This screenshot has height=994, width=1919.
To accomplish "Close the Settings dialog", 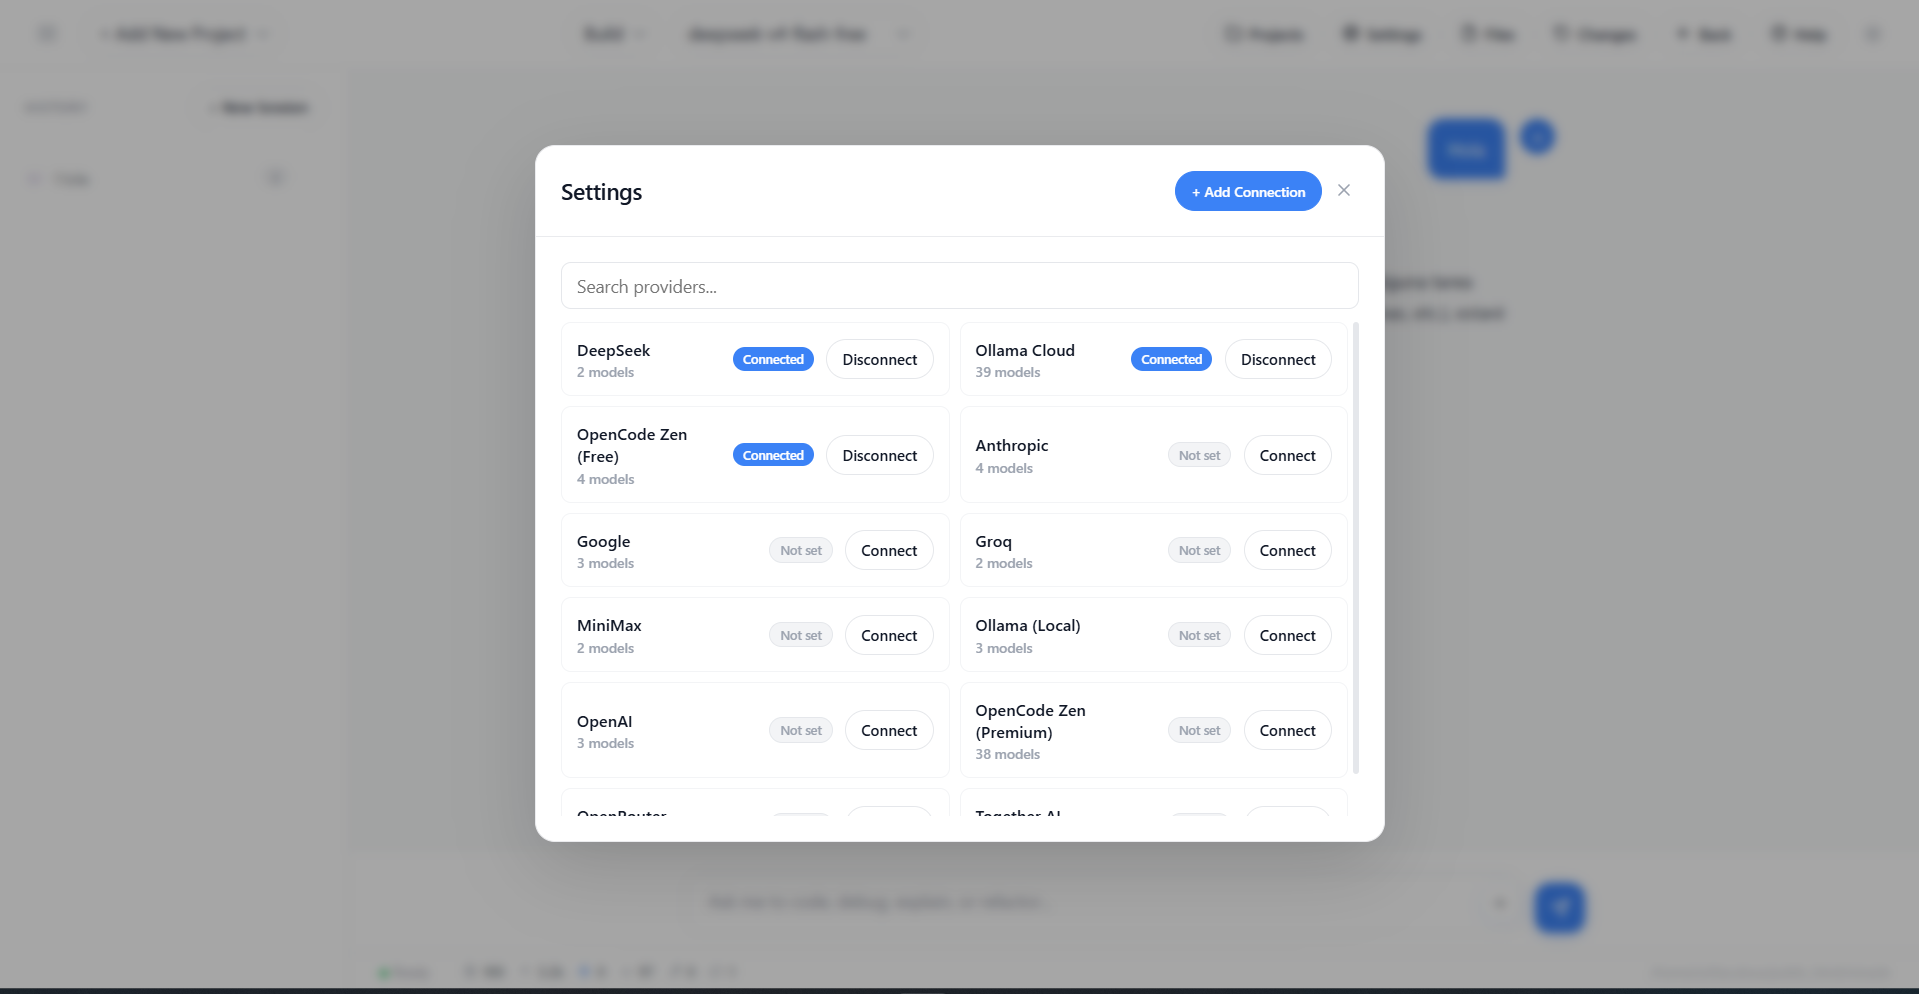I will [x=1344, y=190].
